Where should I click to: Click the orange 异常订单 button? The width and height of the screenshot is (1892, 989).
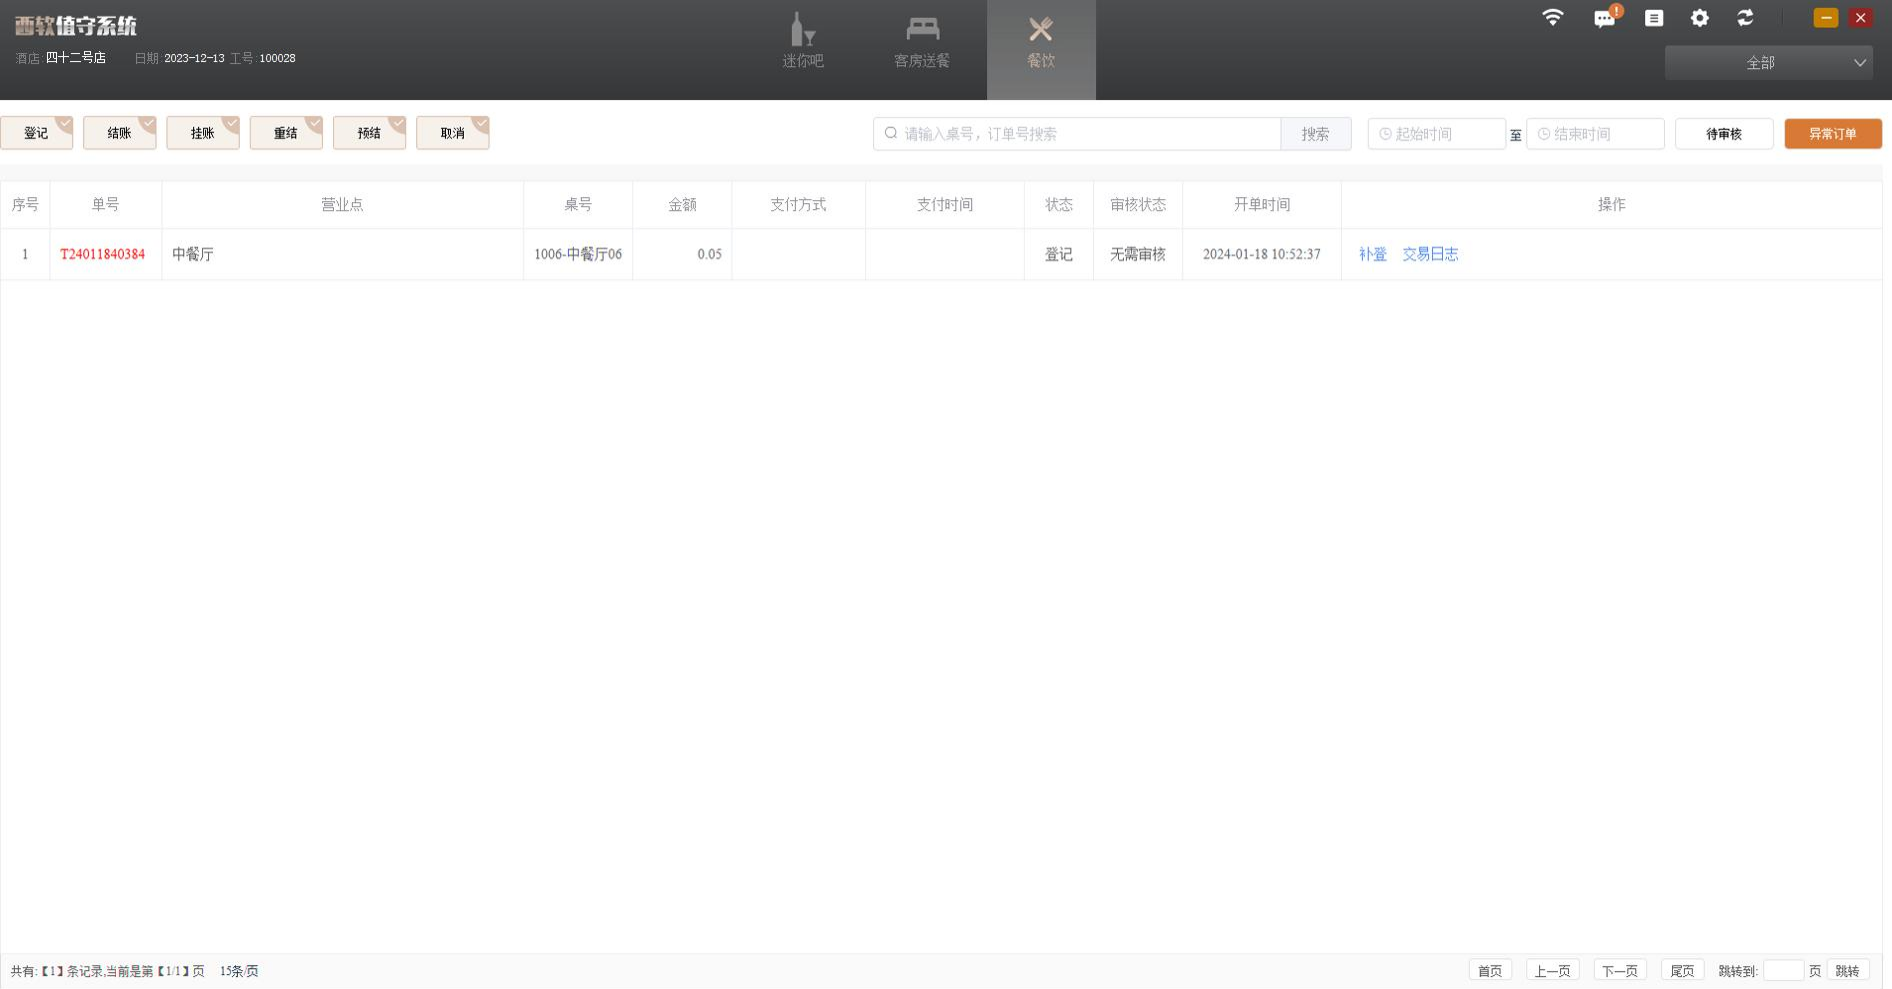pyautogui.click(x=1832, y=134)
